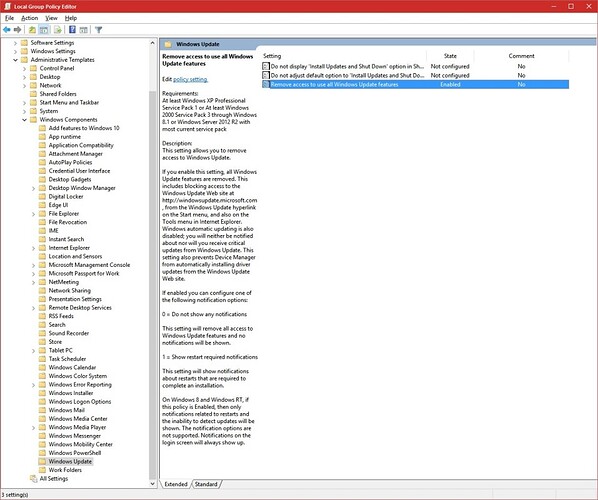
Task: Expand the Start Menu and Taskbar node
Action: click(24, 103)
